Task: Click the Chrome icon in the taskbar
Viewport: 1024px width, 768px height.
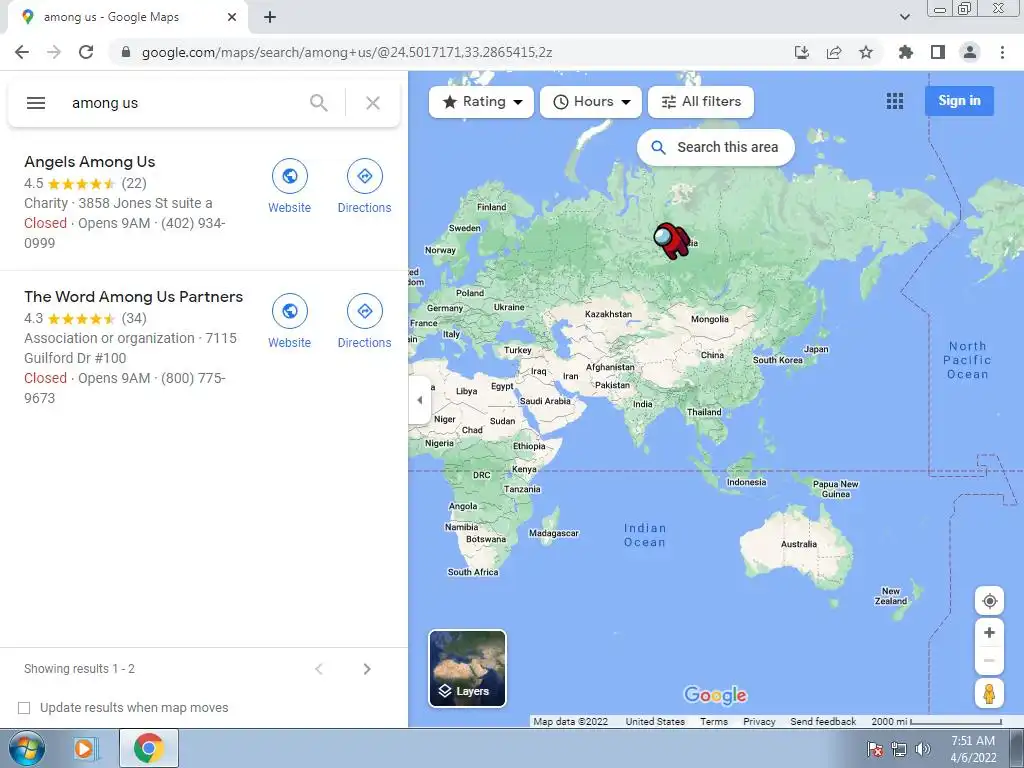Action: coord(149,748)
